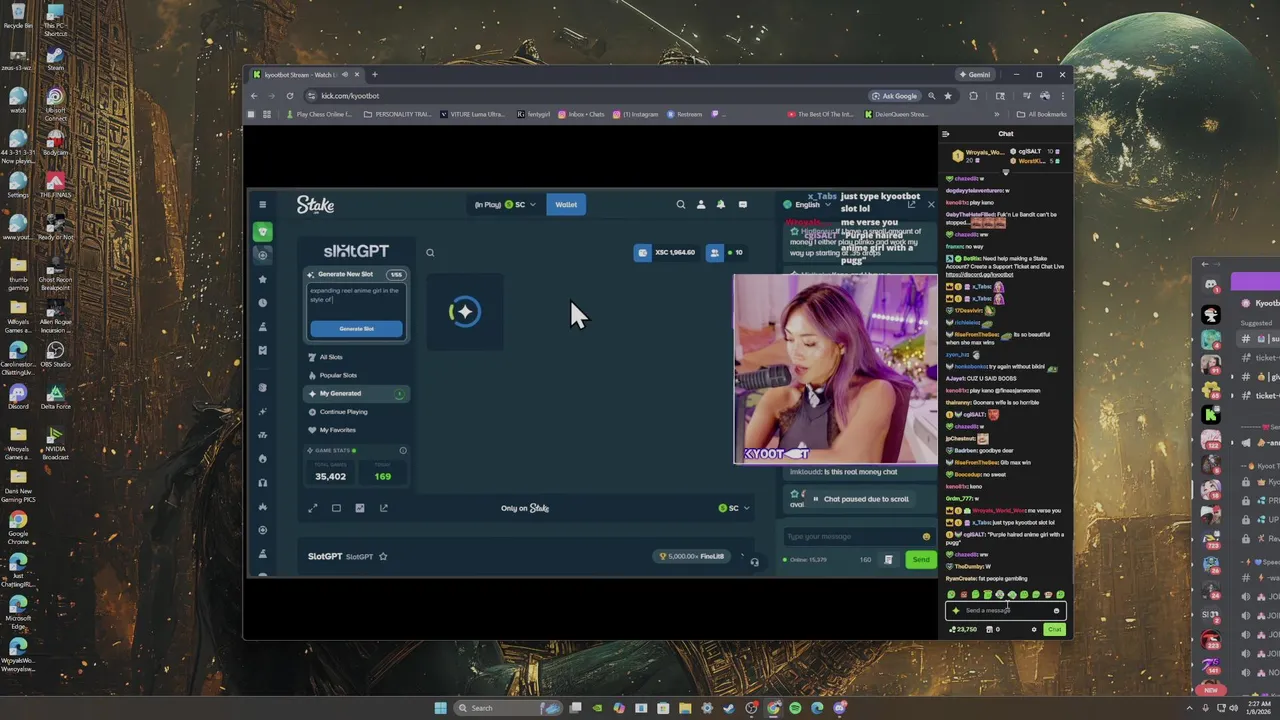Click the Stake logo
This screenshot has height=720, width=1280.
click(315, 205)
